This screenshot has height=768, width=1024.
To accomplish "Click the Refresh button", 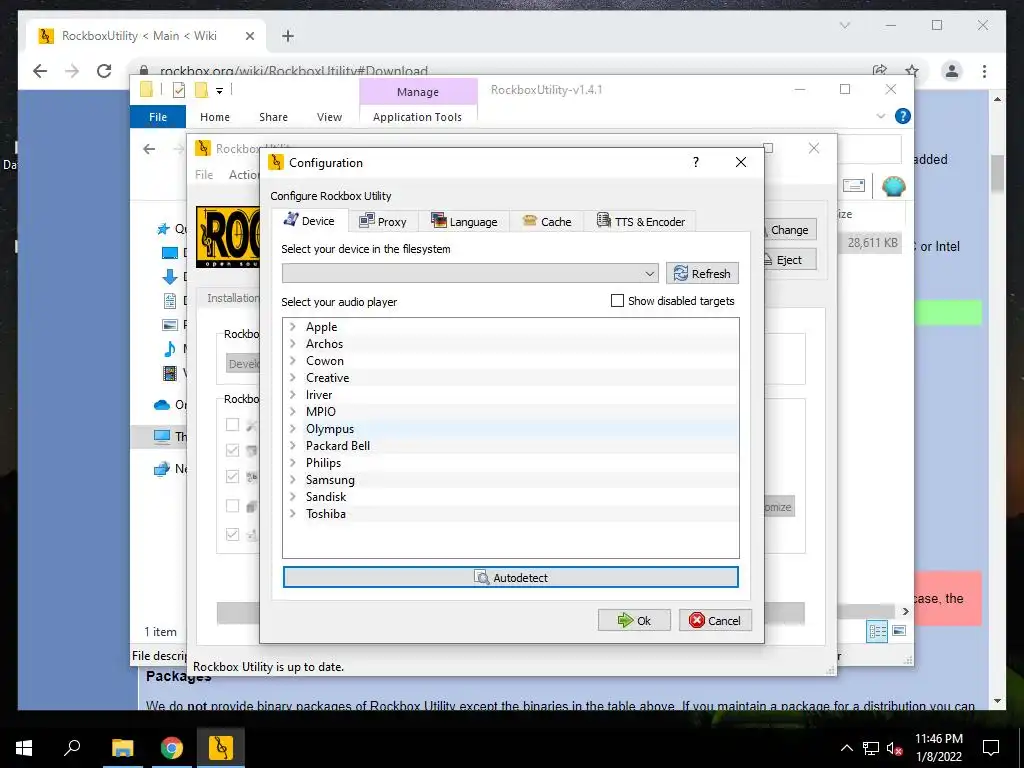I will (702, 273).
